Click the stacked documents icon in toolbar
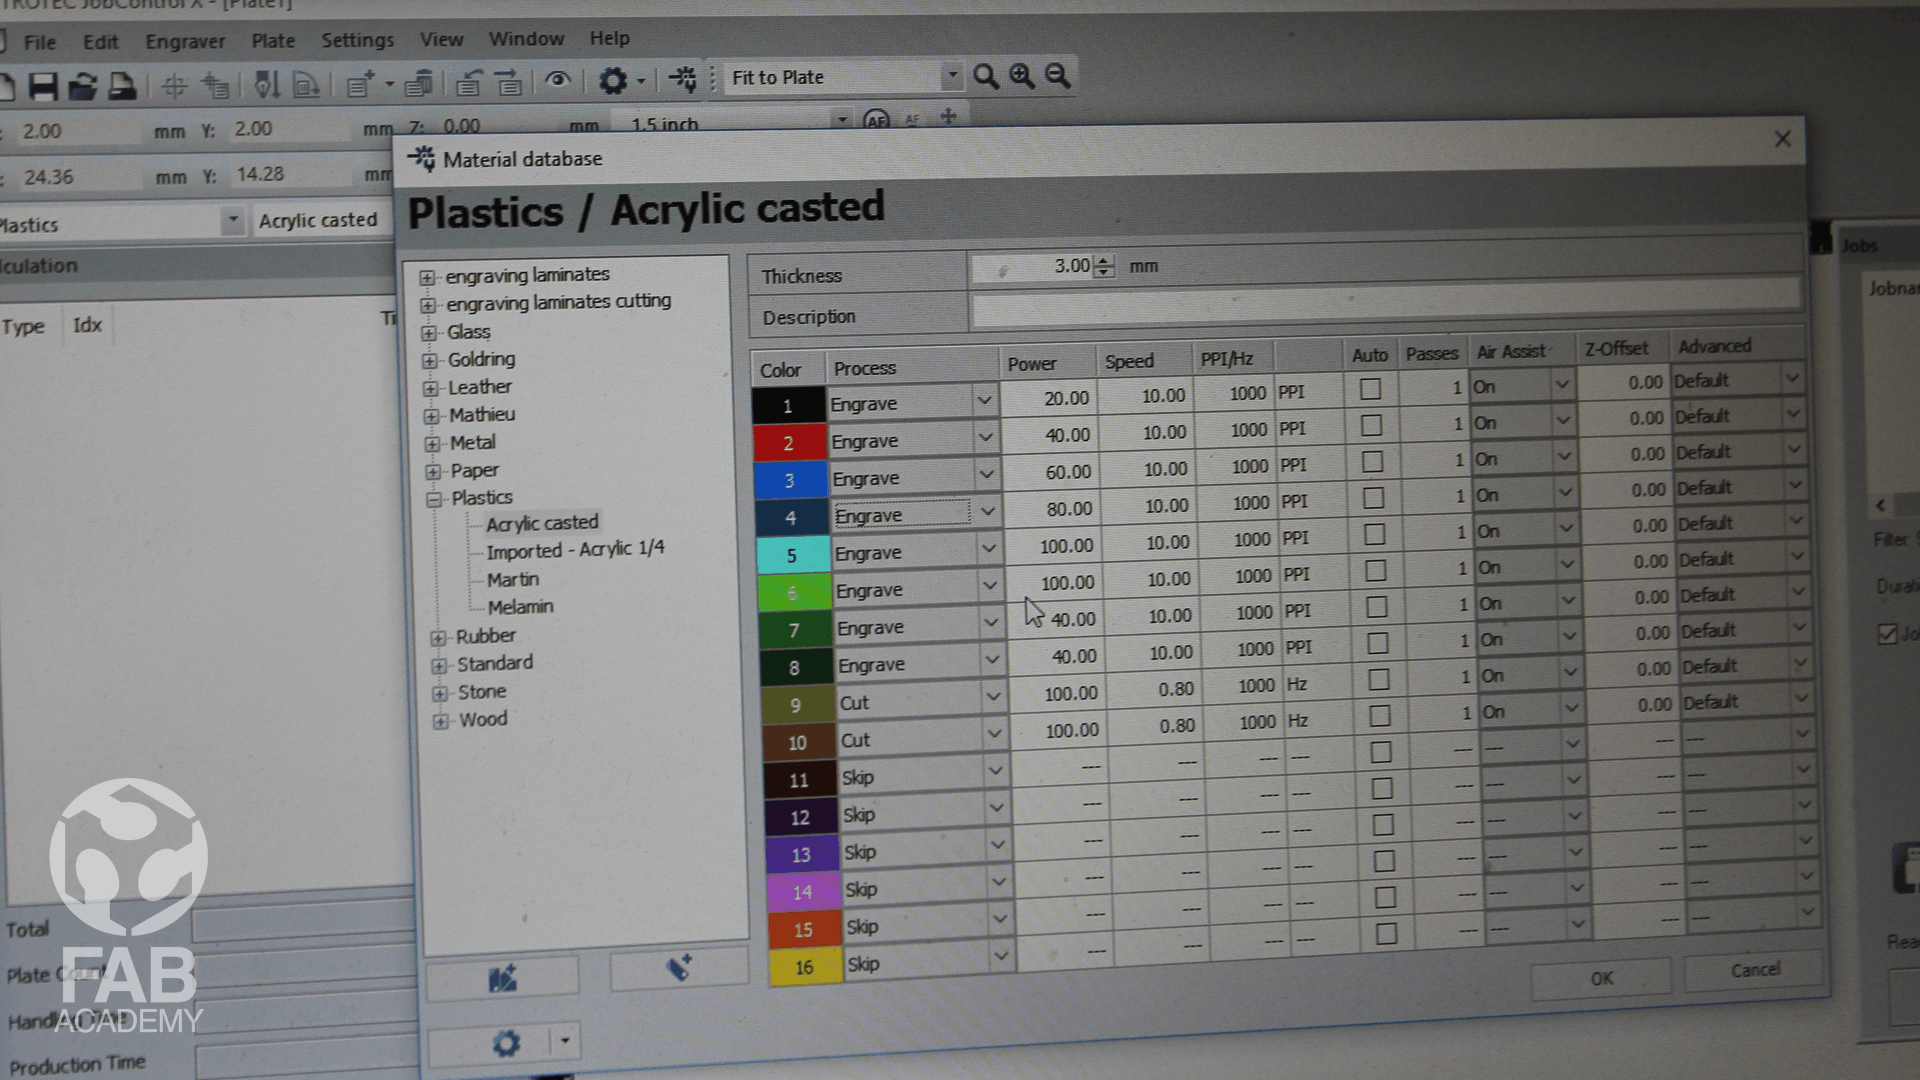 [418, 84]
